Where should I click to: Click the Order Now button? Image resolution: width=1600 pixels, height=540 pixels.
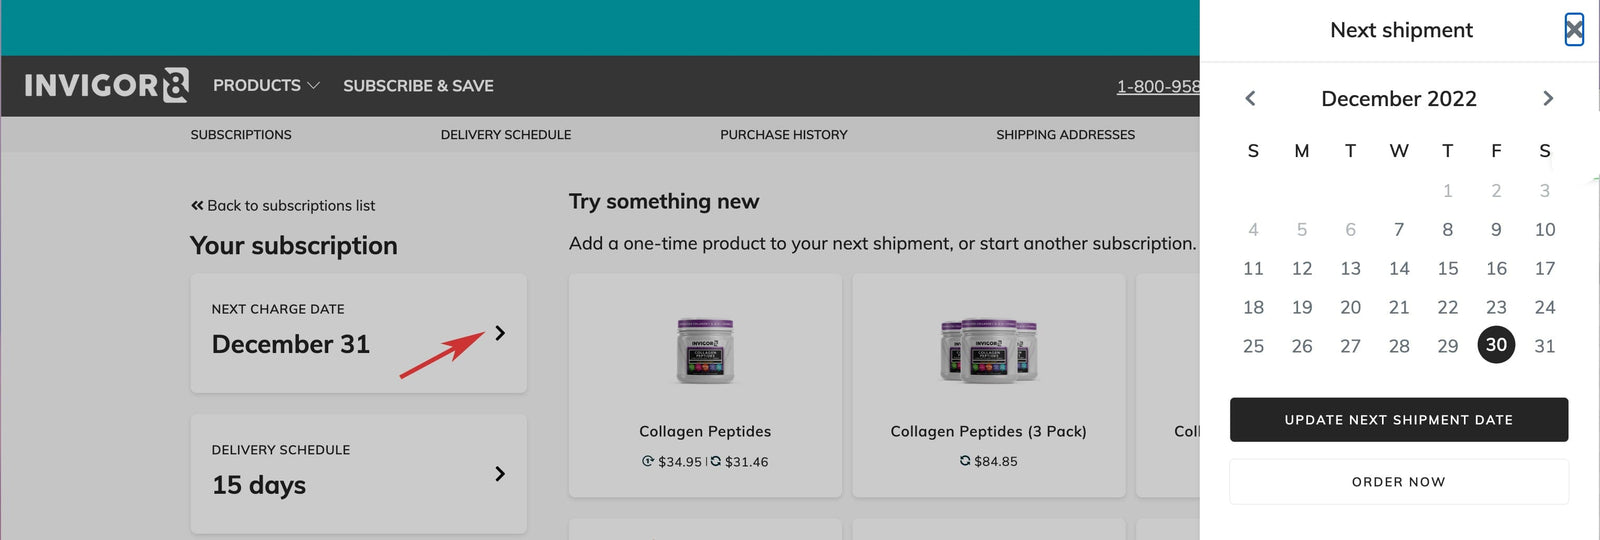[1398, 482]
